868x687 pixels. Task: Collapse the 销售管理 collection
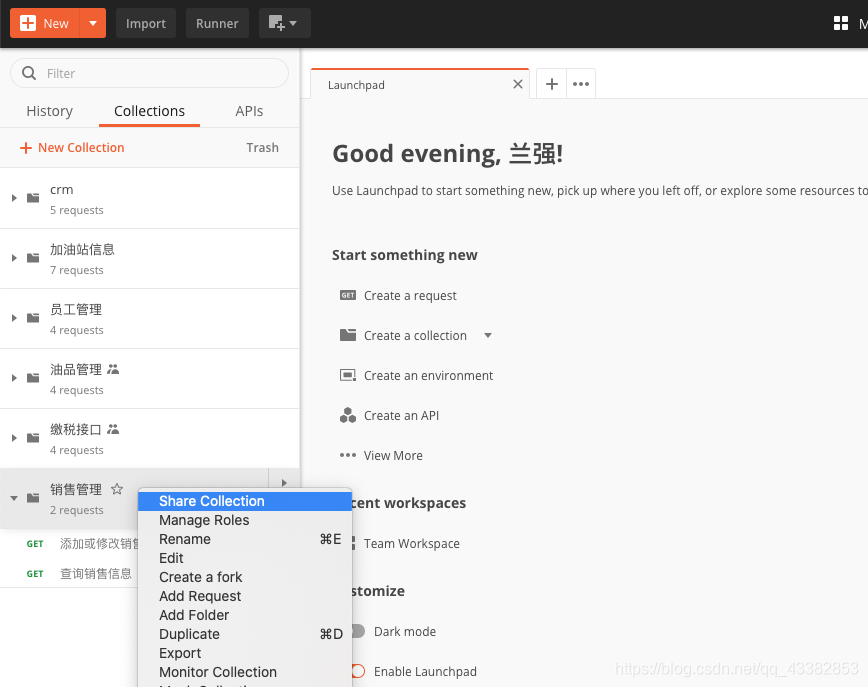(14, 498)
